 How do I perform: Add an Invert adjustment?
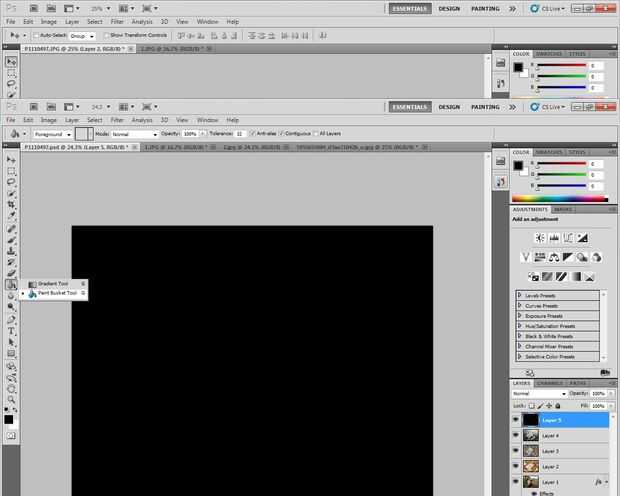(533, 277)
